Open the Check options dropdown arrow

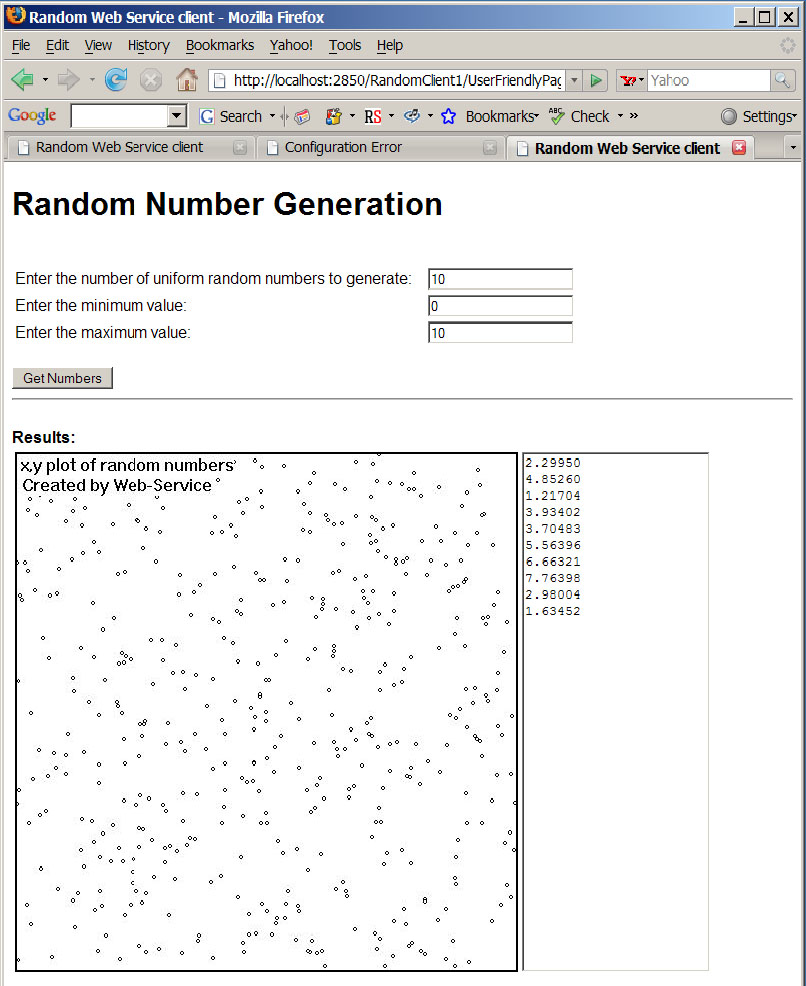[620, 116]
